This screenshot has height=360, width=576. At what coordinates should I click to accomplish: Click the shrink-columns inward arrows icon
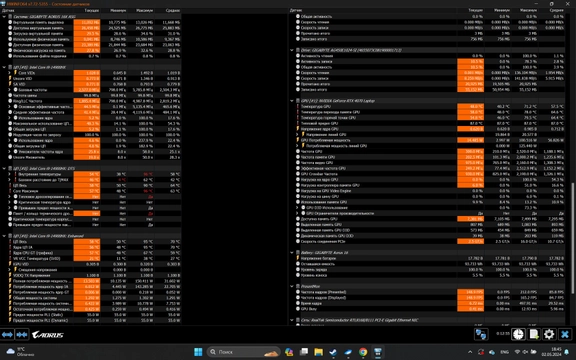22,334
